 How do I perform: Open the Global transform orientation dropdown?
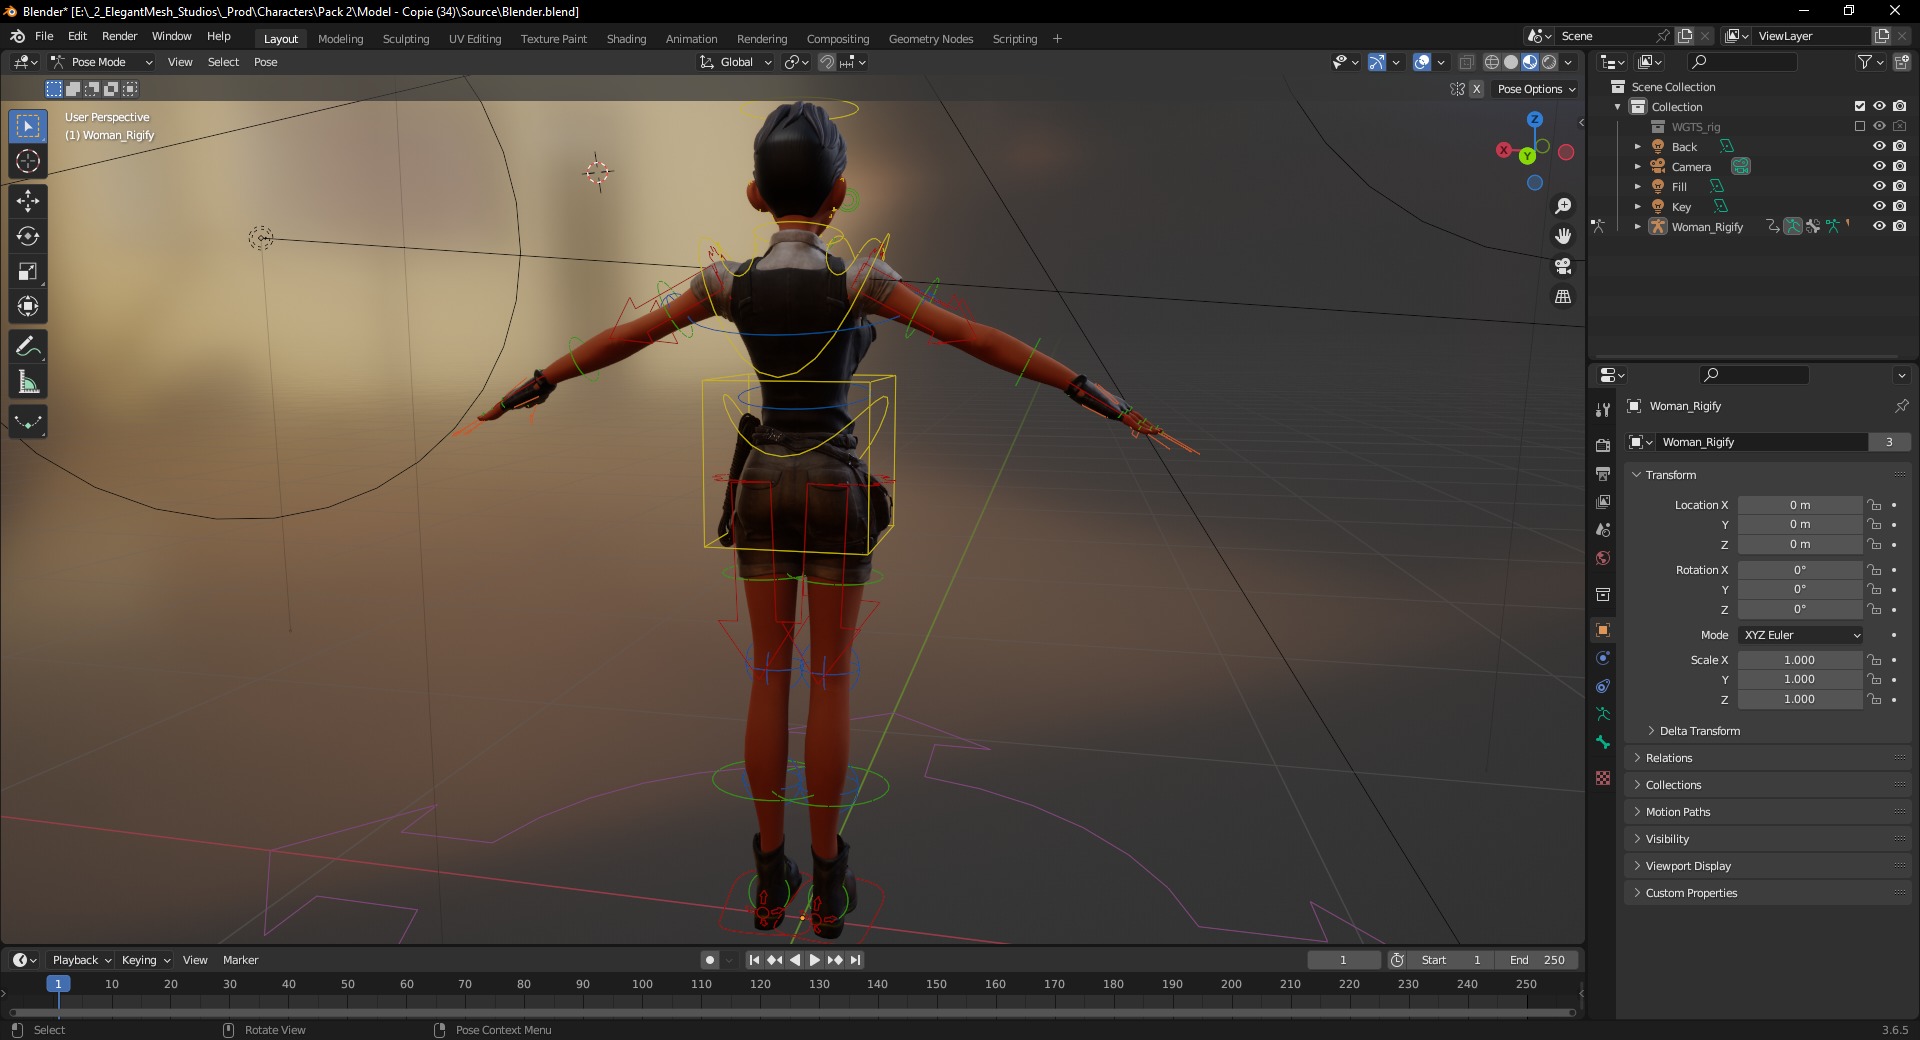736,62
